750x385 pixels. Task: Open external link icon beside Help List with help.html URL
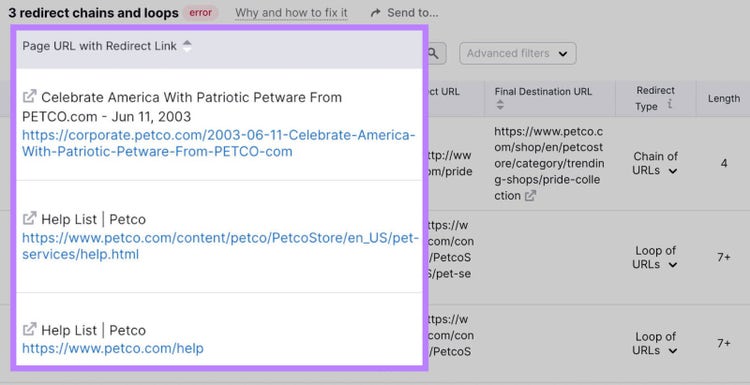pos(29,219)
